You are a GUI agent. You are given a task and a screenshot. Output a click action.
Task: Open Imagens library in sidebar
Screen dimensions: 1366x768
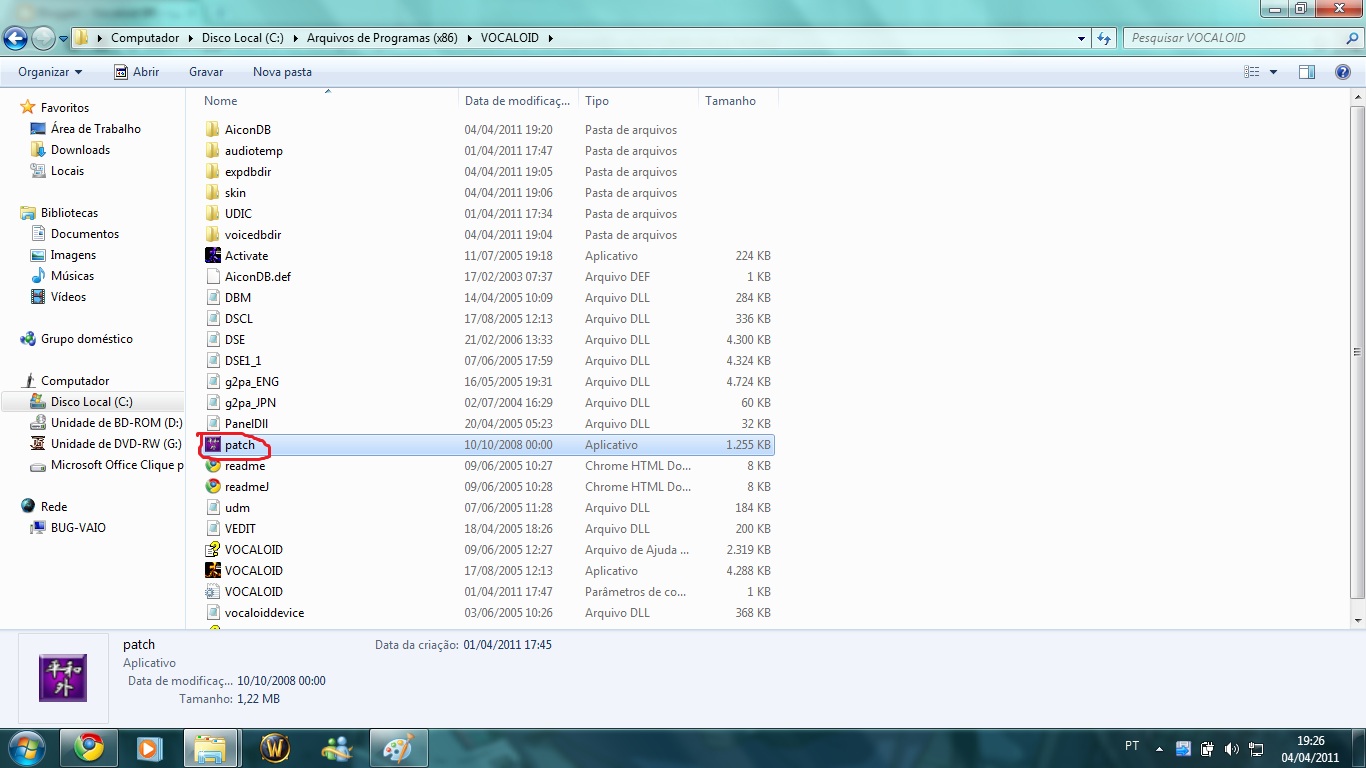(x=73, y=255)
